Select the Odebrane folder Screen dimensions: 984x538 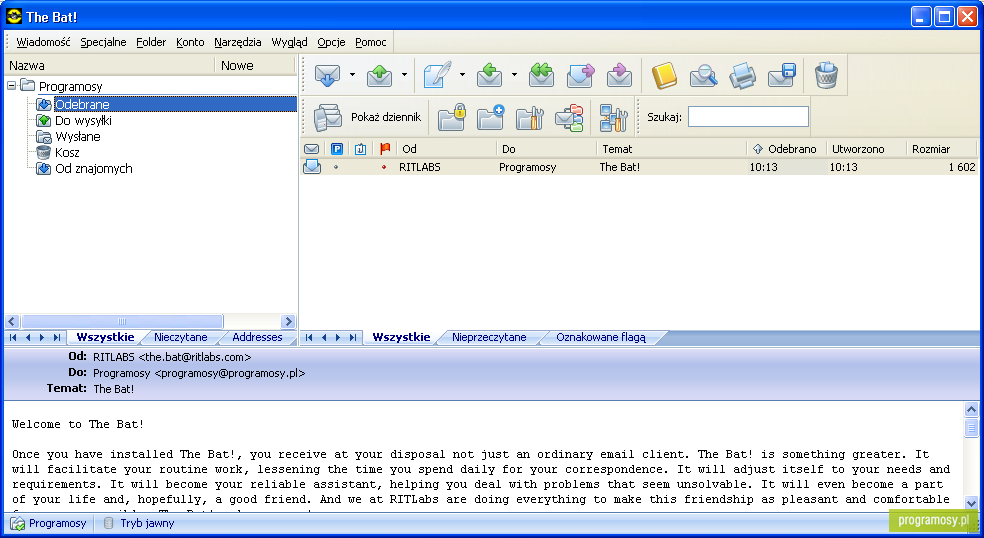coord(82,104)
